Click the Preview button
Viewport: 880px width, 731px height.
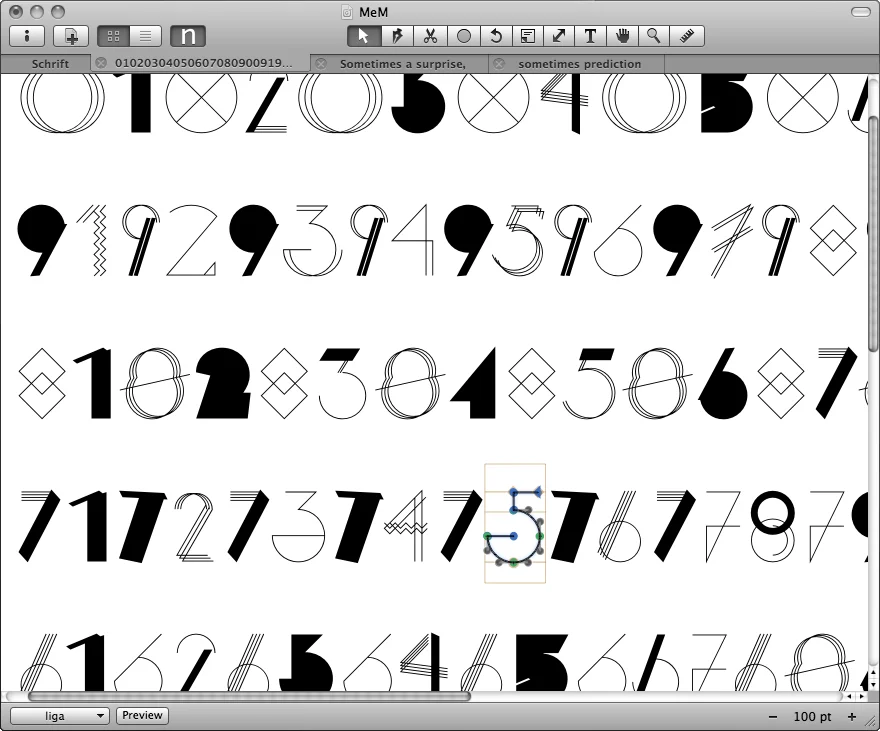point(142,716)
